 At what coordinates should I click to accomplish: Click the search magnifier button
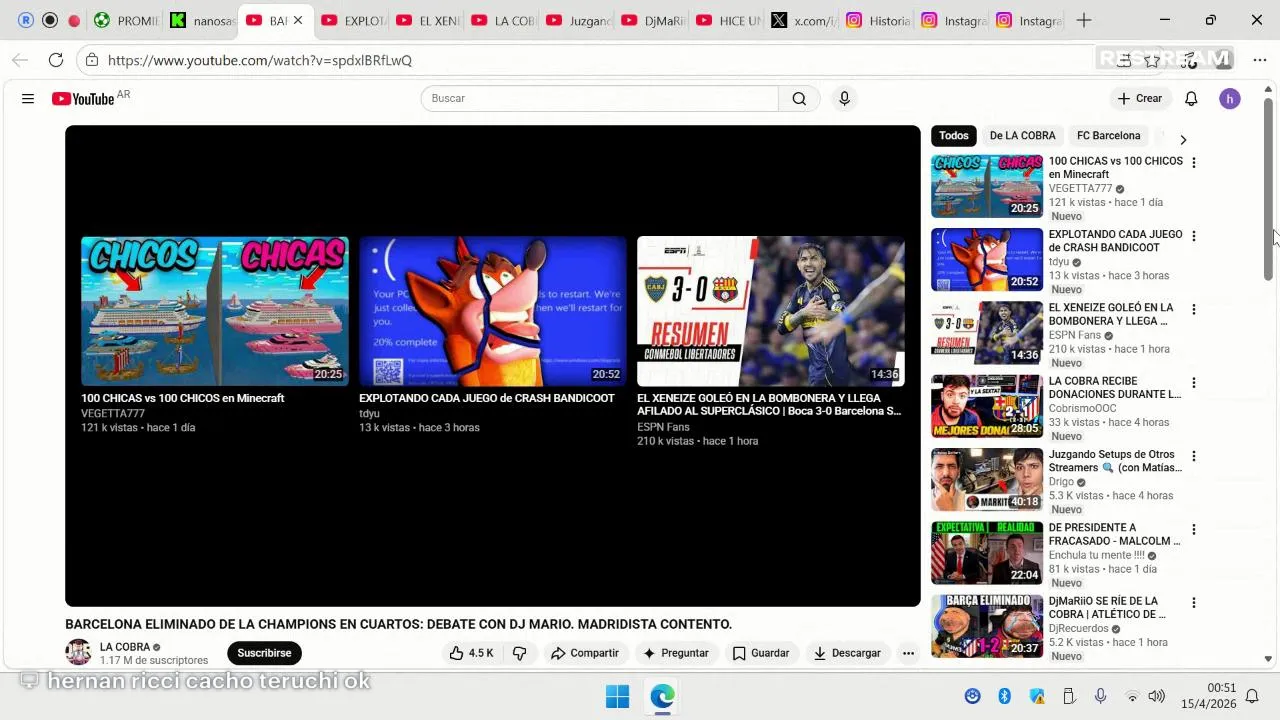pyautogui.click(x=799, y=98)
